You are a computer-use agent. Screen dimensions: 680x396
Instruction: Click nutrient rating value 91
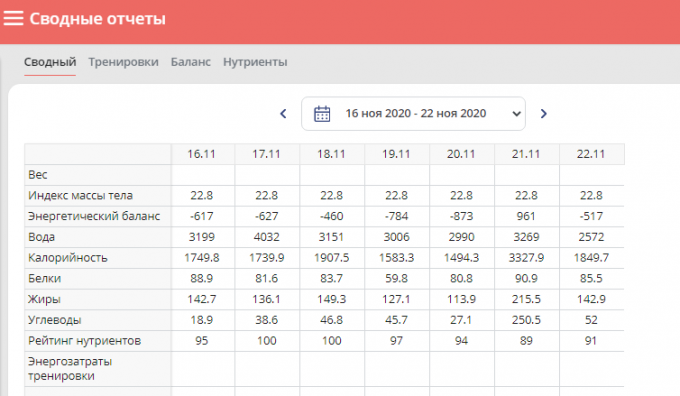tap(591, 340)
